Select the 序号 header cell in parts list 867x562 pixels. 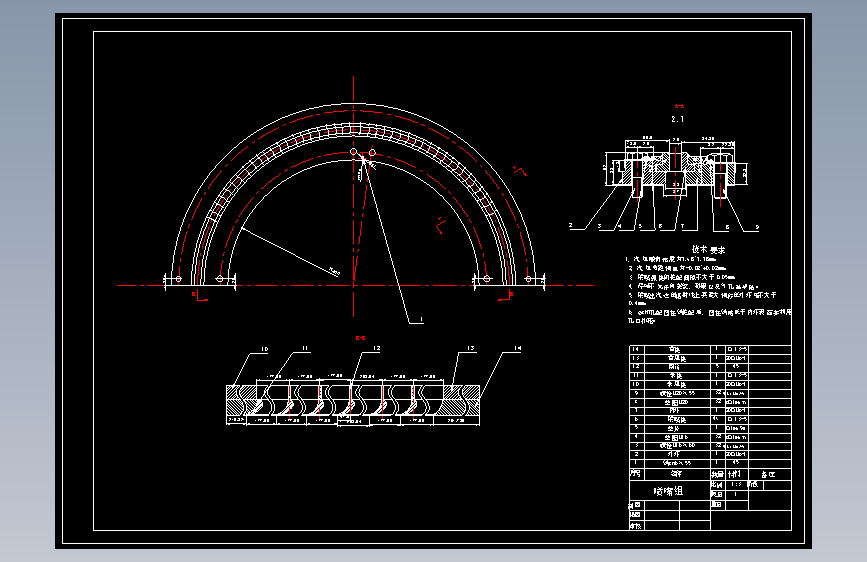click(635, 473)
